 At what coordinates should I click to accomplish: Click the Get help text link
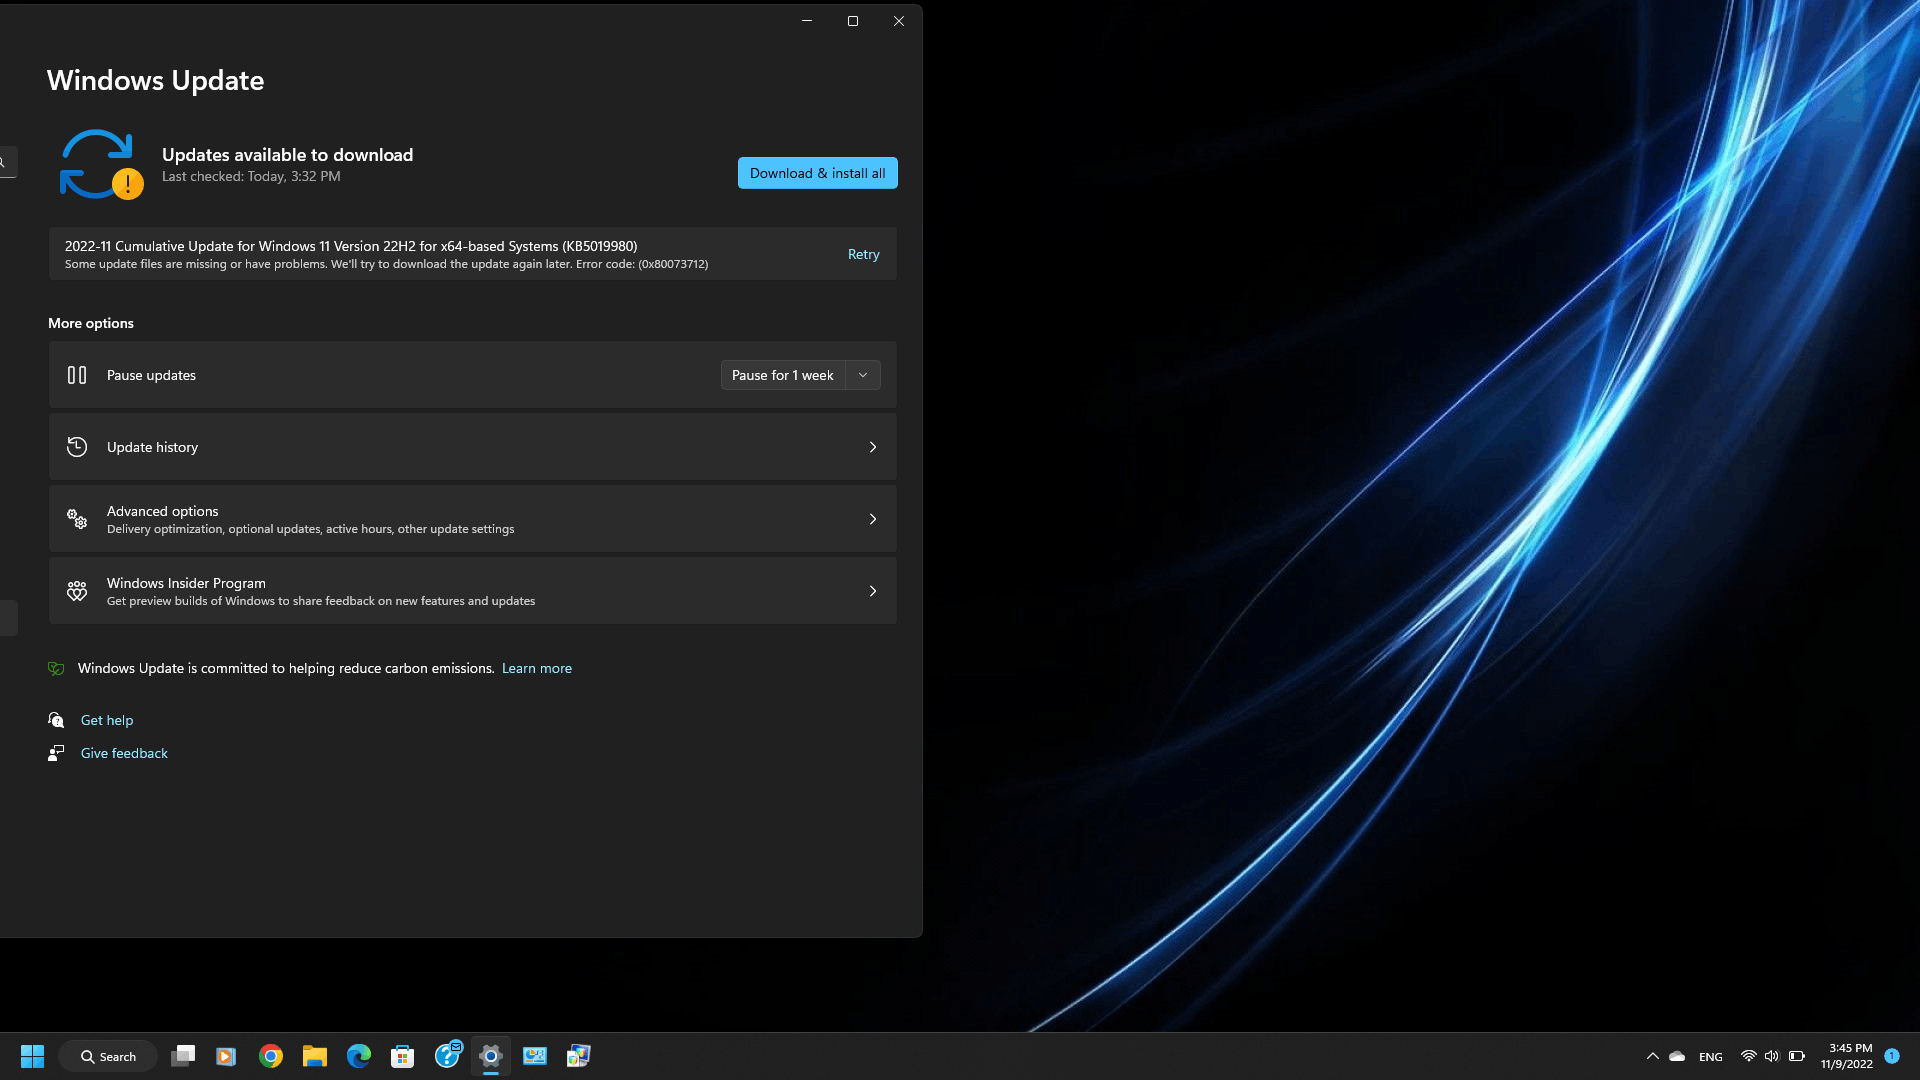(x=105, y=720)
